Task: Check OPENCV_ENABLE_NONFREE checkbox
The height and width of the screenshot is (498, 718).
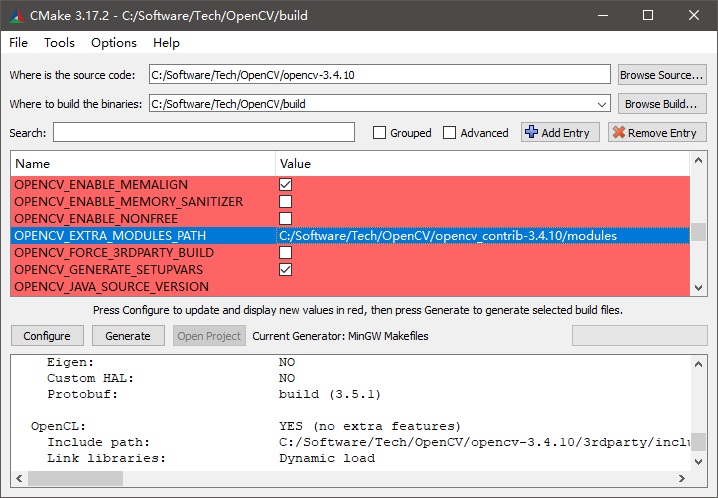Action: pos(285,218)
